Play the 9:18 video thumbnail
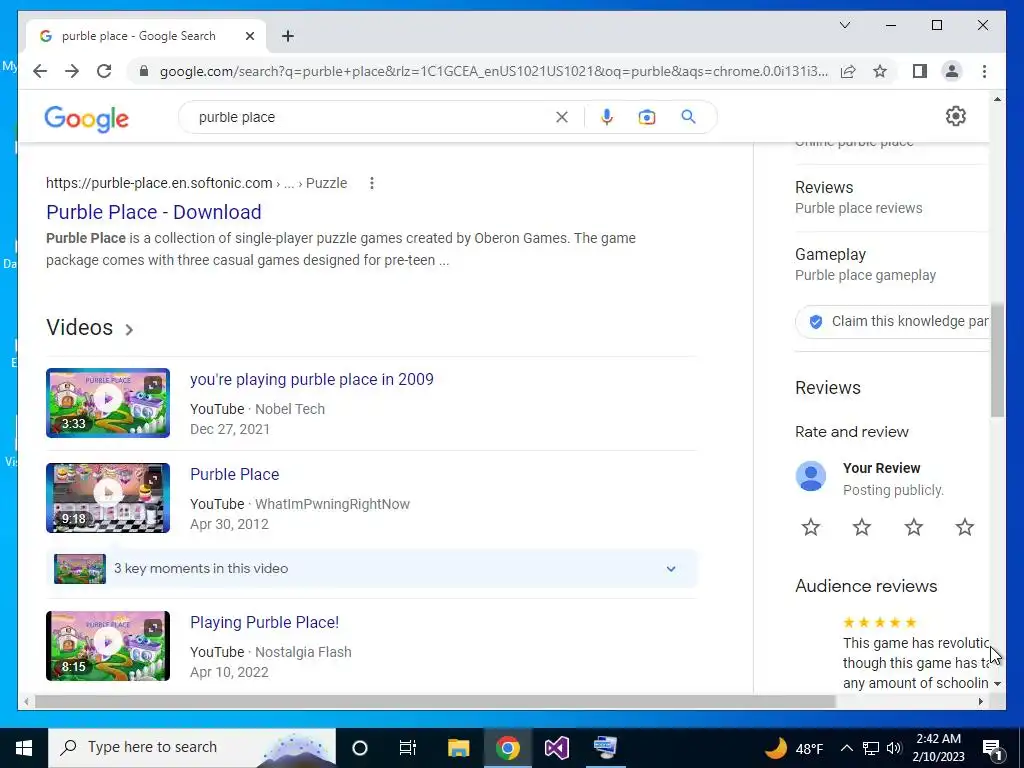This screenshot has height=768, width=1024. (108, 498)
